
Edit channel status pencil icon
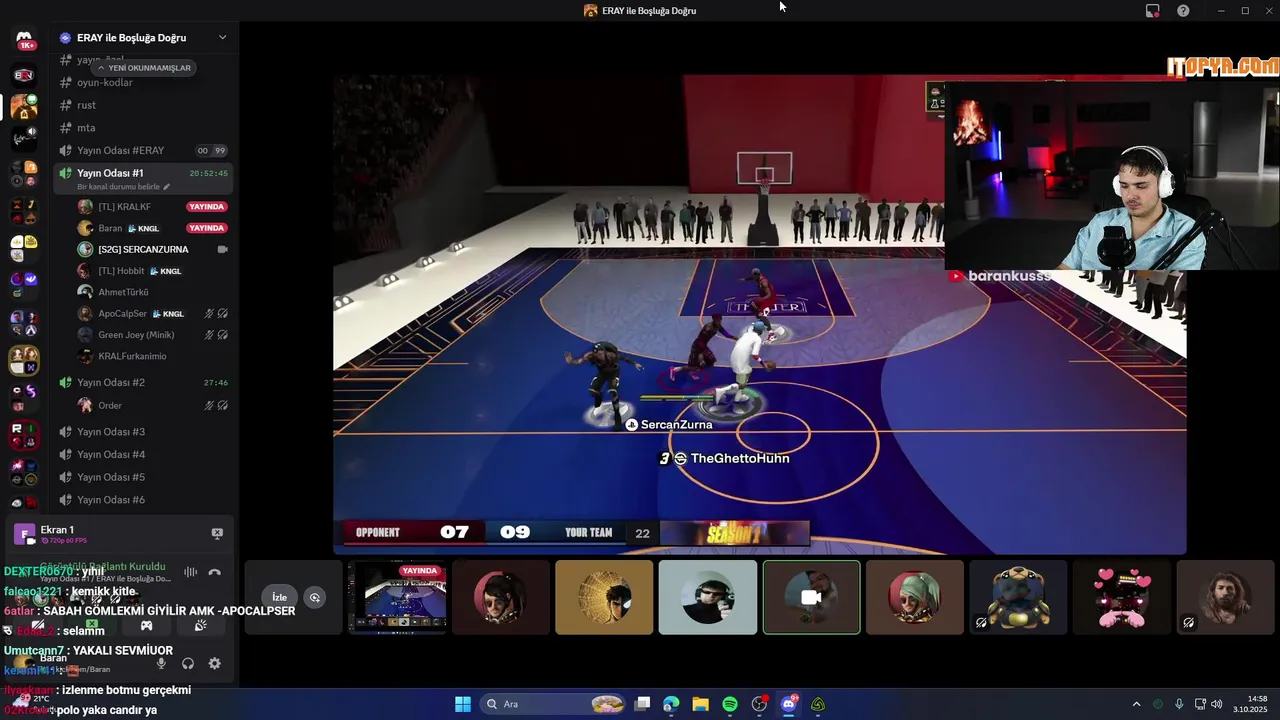[167, 187]
